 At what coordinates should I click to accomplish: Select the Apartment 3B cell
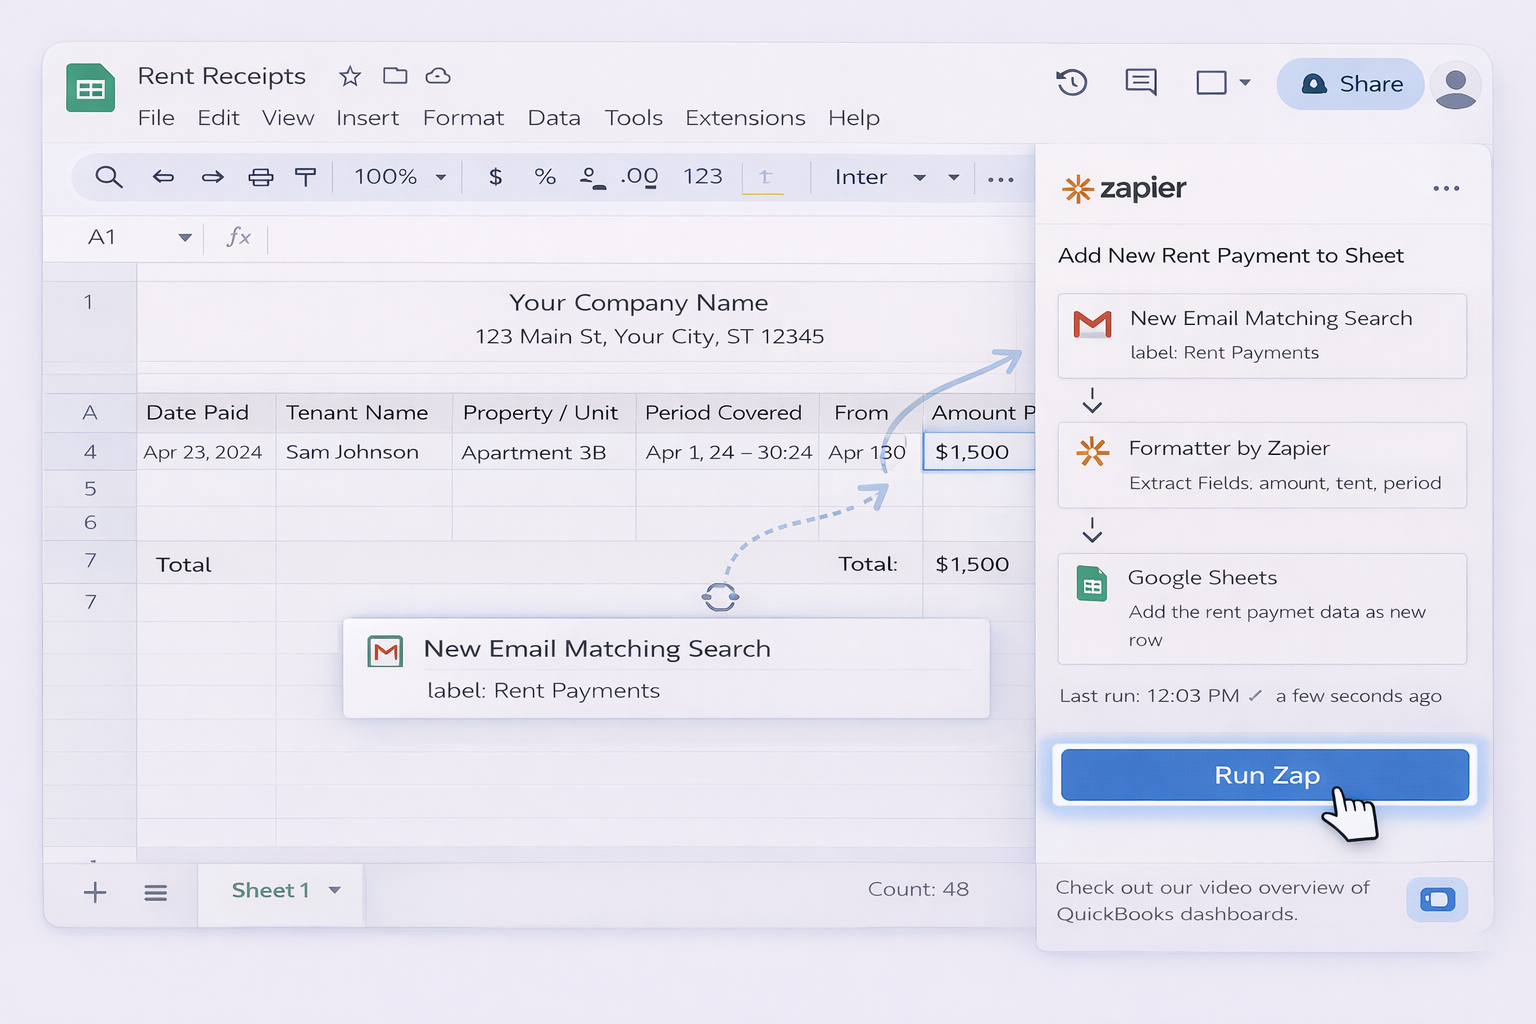[x=544, y=452]
